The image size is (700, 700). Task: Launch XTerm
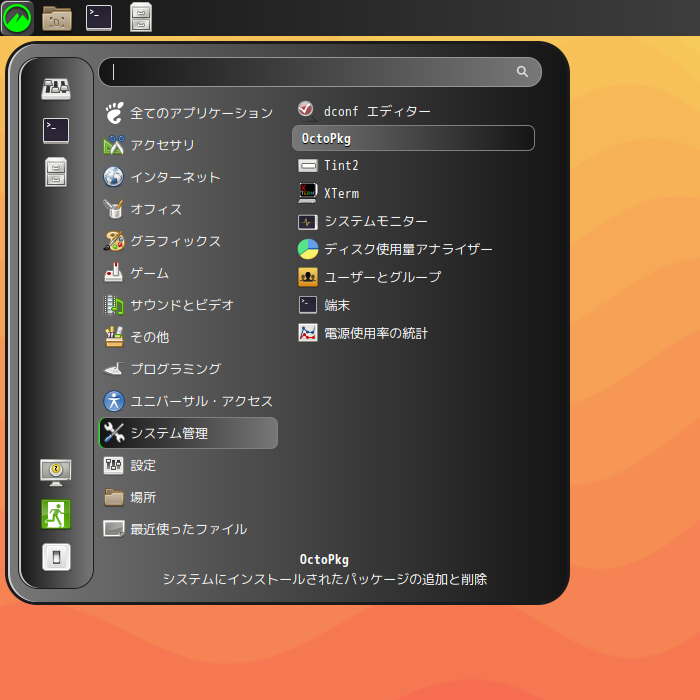pyautogui.click(x=413, y=193)
